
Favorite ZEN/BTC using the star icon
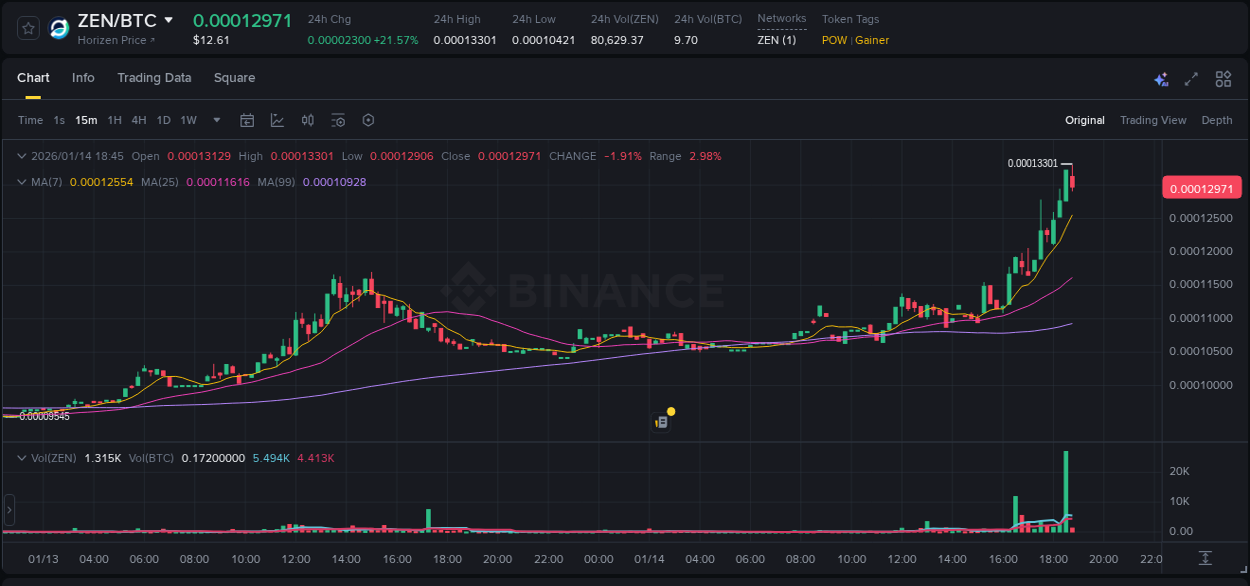coord(27,28)
